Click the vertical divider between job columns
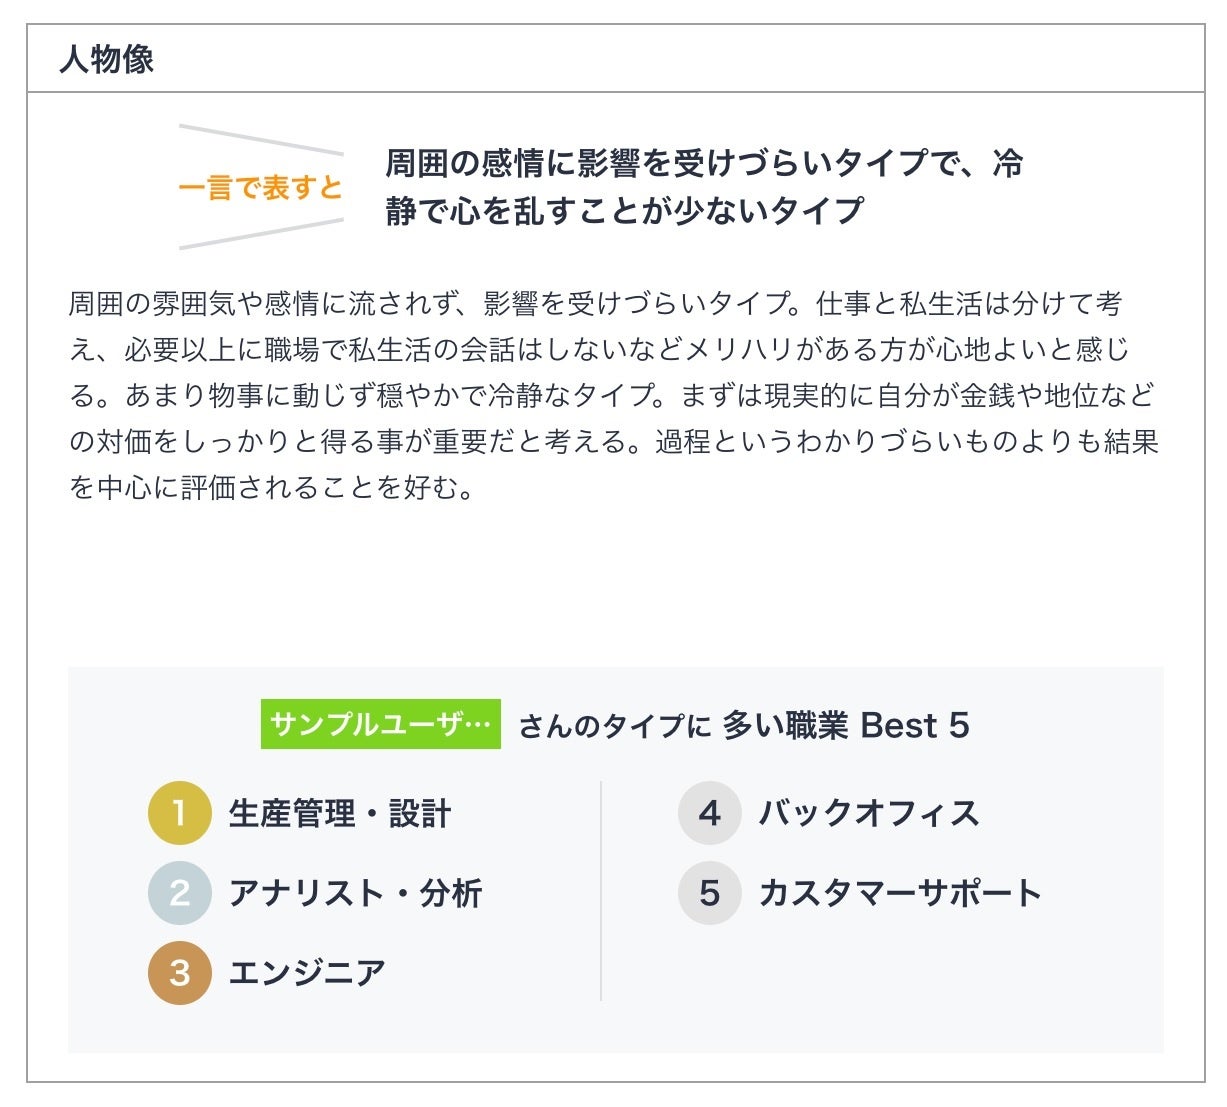 pyautogui.click(x=601, y=890)
